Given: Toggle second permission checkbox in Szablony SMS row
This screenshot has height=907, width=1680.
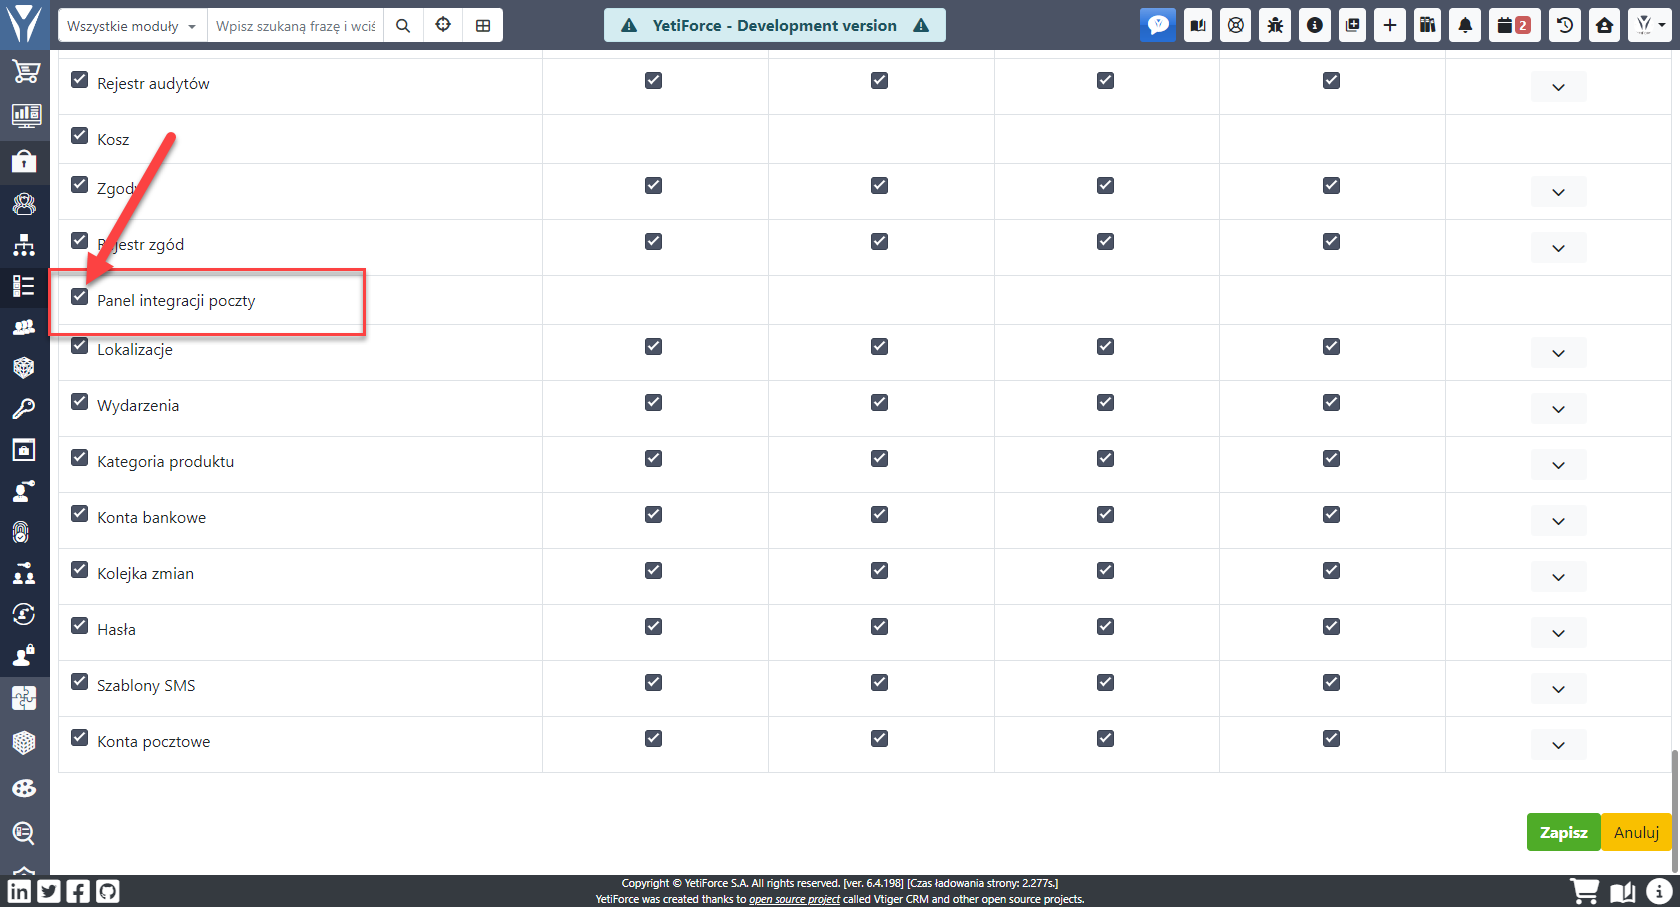Looking at the screenshot, I should coord(879,682).
